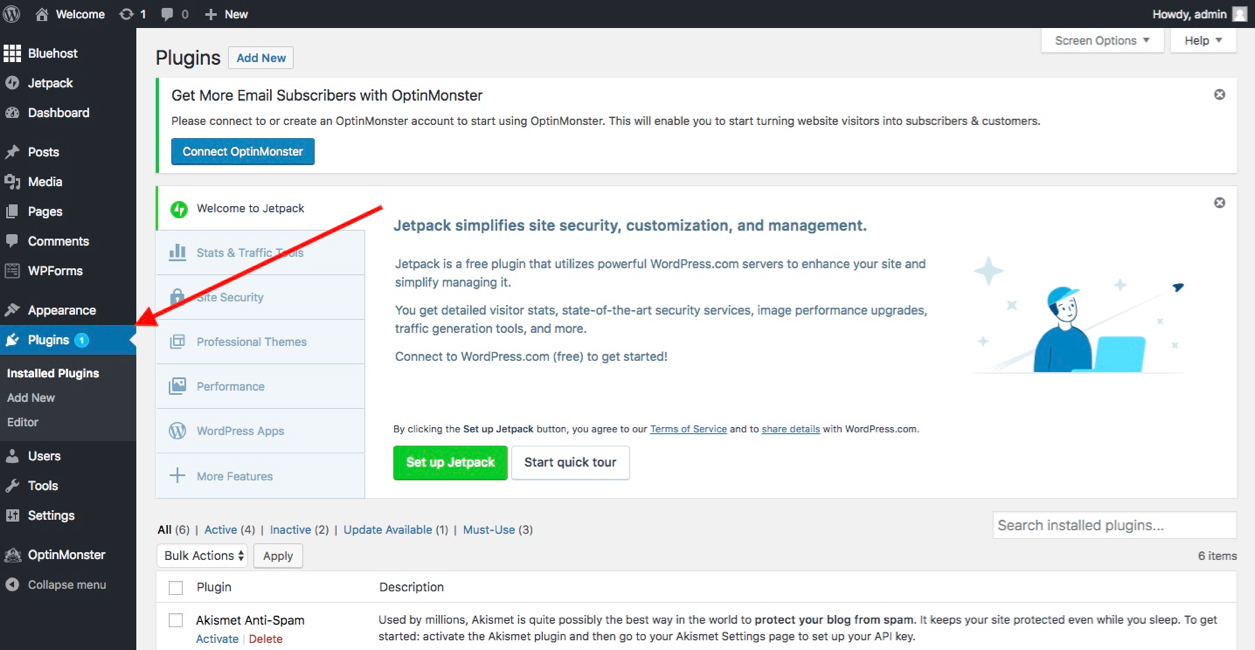This screenshot has height=650, width=1255.
Task: Dismiss the OptinMonster notice with its X icon
Action: 1219,95
